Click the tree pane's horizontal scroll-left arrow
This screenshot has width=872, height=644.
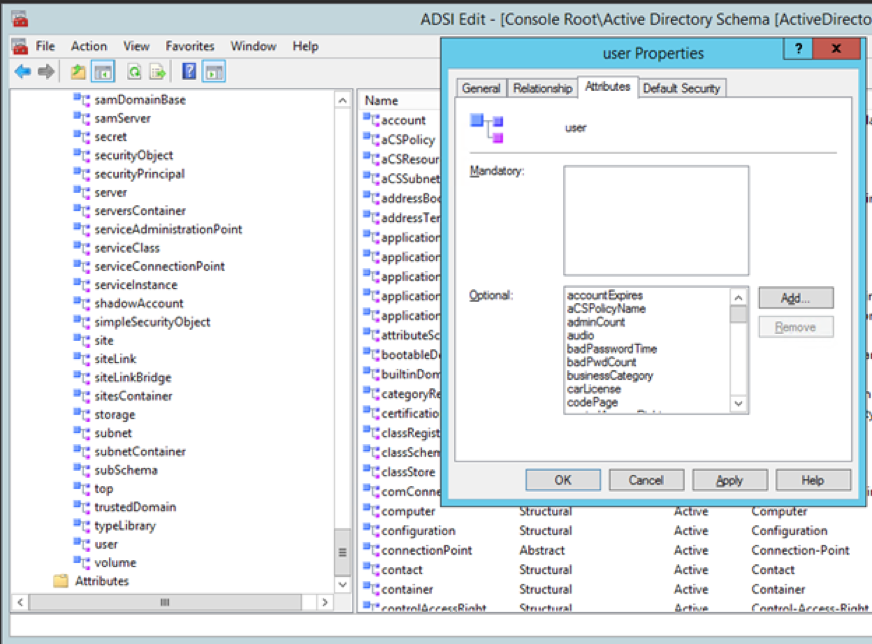pos(20,602)
